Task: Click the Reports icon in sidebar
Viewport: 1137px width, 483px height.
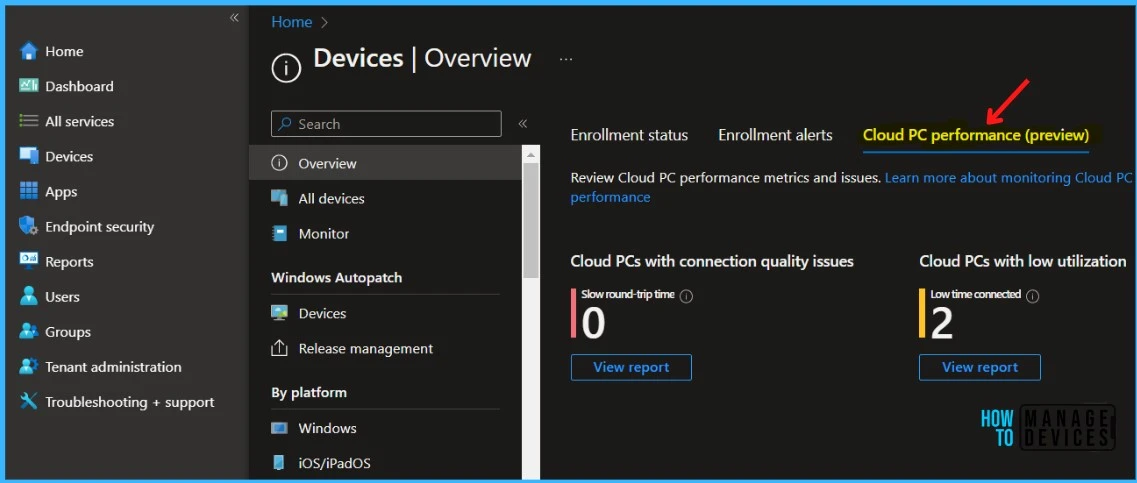Action: pyautogui.click(x=28, y=261)
